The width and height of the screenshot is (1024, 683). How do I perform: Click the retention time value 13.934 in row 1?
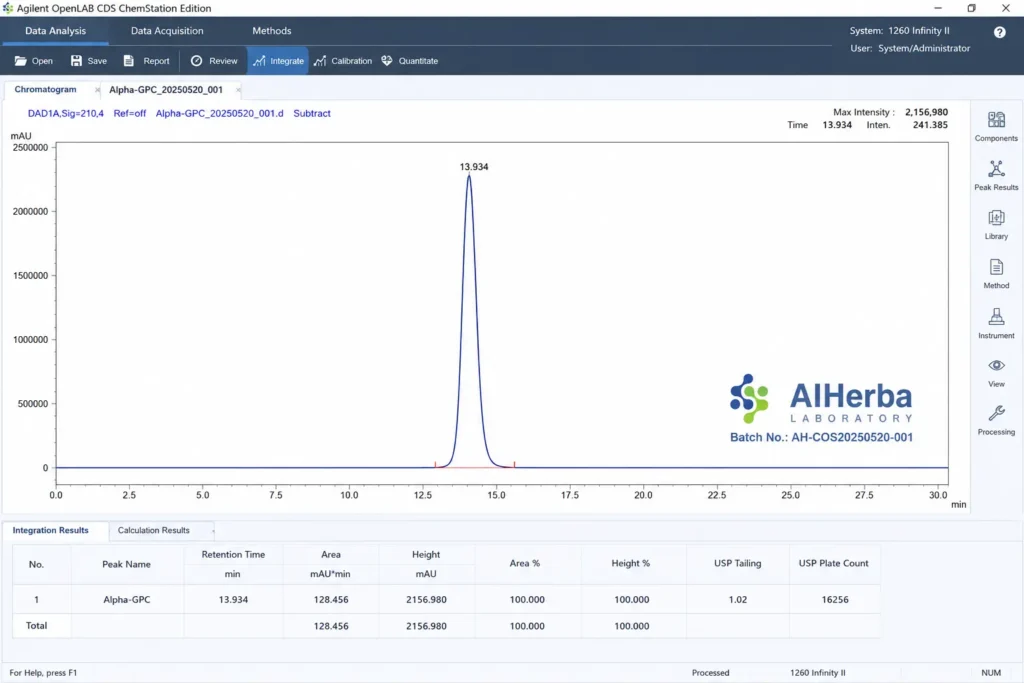pos(233,599)
